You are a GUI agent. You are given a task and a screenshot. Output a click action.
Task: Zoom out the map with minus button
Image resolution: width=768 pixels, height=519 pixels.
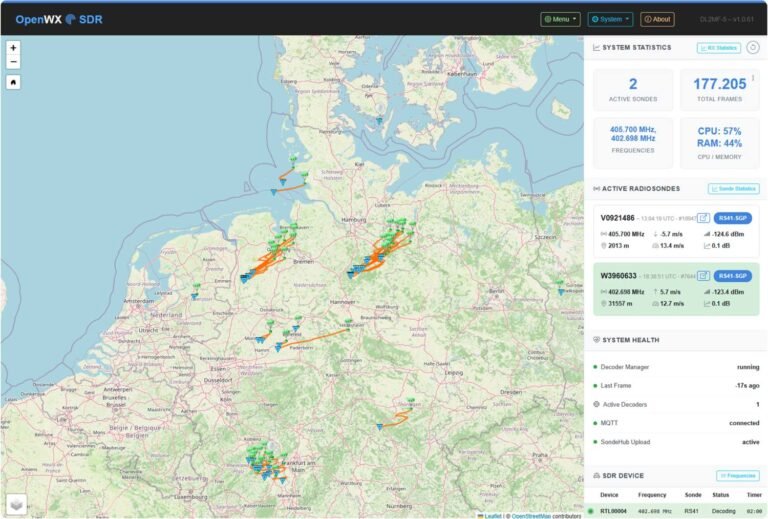(13, 62)
